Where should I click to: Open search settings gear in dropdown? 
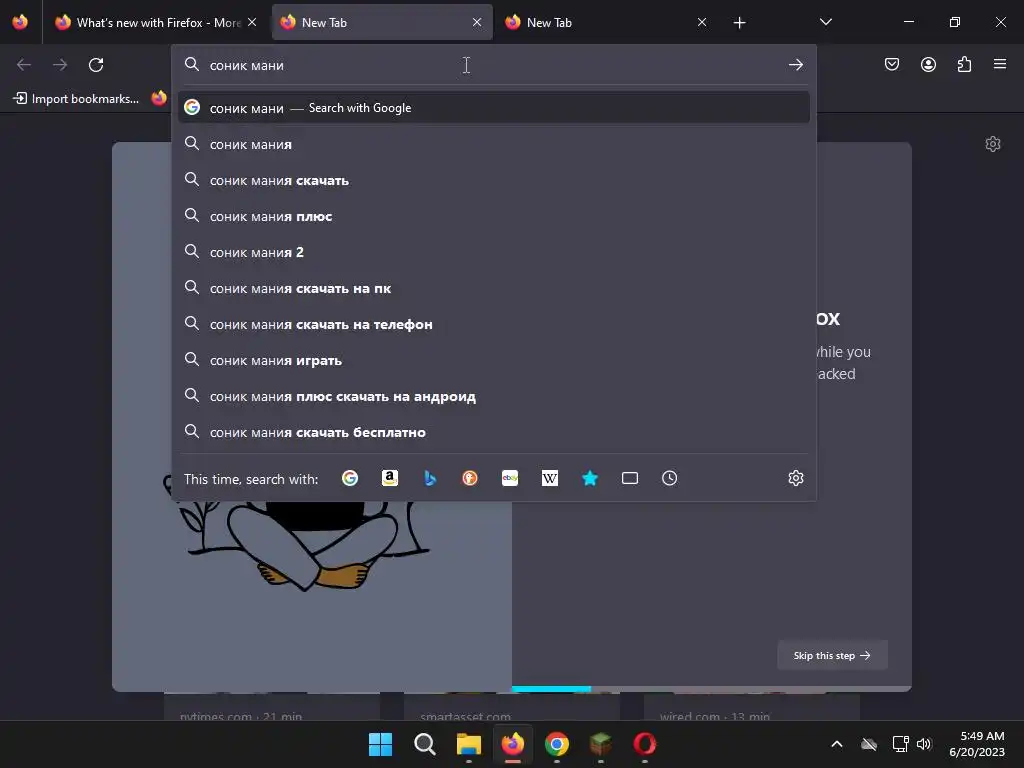[795, 479]
